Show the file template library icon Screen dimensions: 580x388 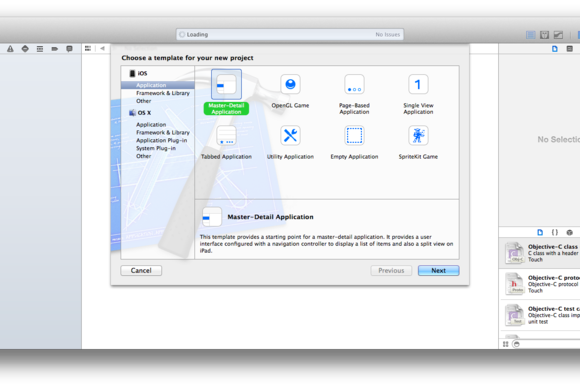[x=540, y=232]
